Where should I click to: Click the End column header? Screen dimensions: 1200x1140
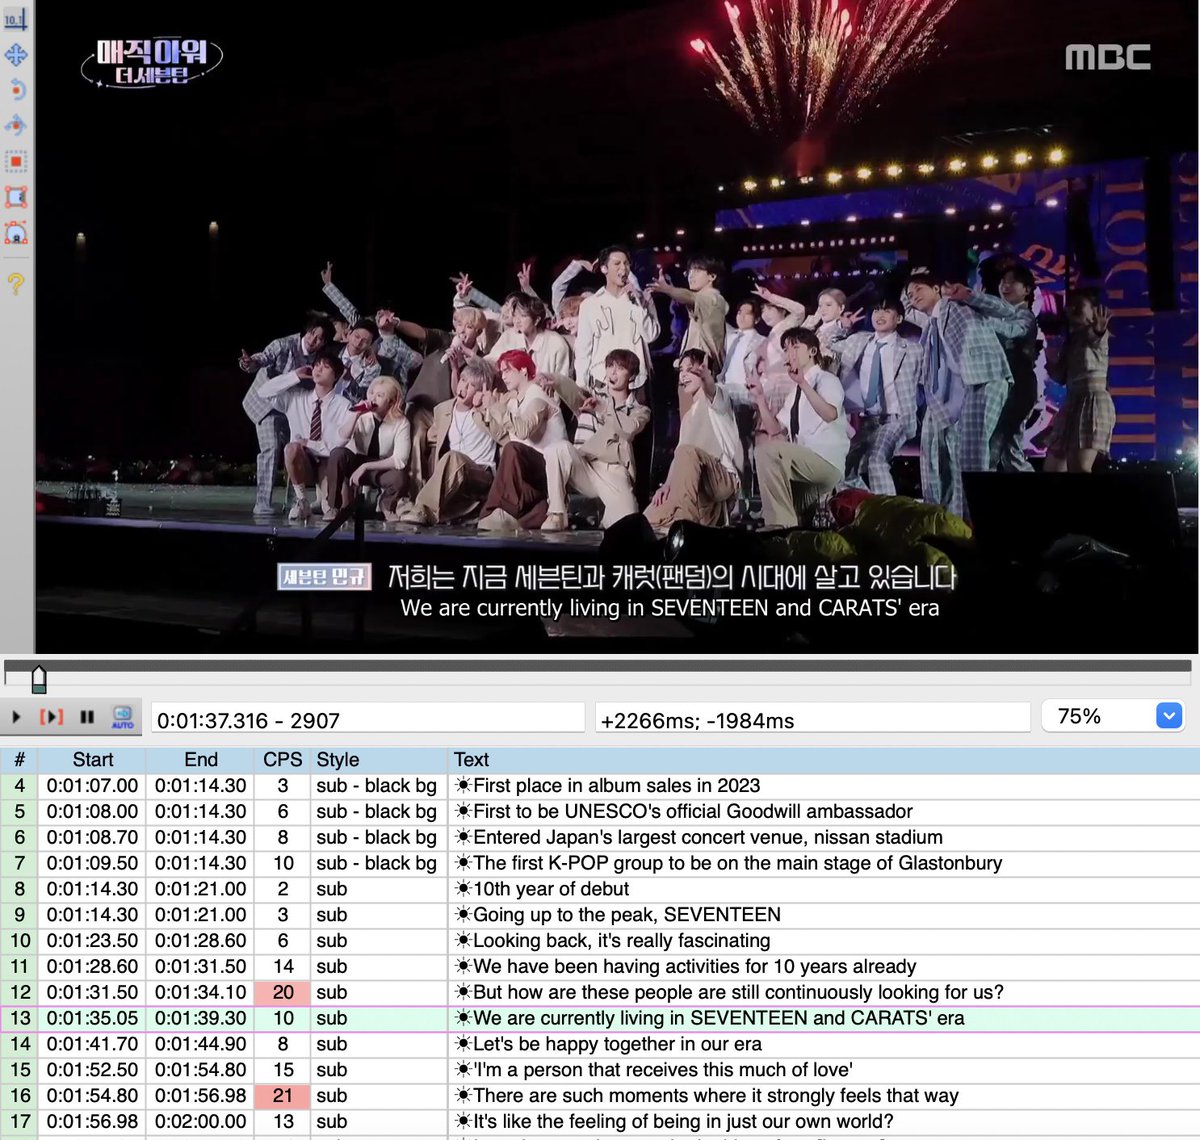click(x=201, y=760)
